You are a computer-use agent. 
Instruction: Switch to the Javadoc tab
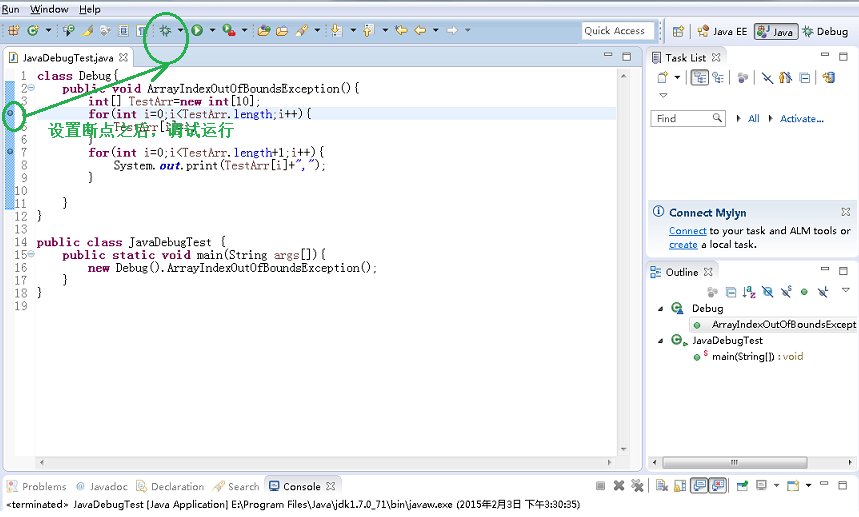[102, 486]
